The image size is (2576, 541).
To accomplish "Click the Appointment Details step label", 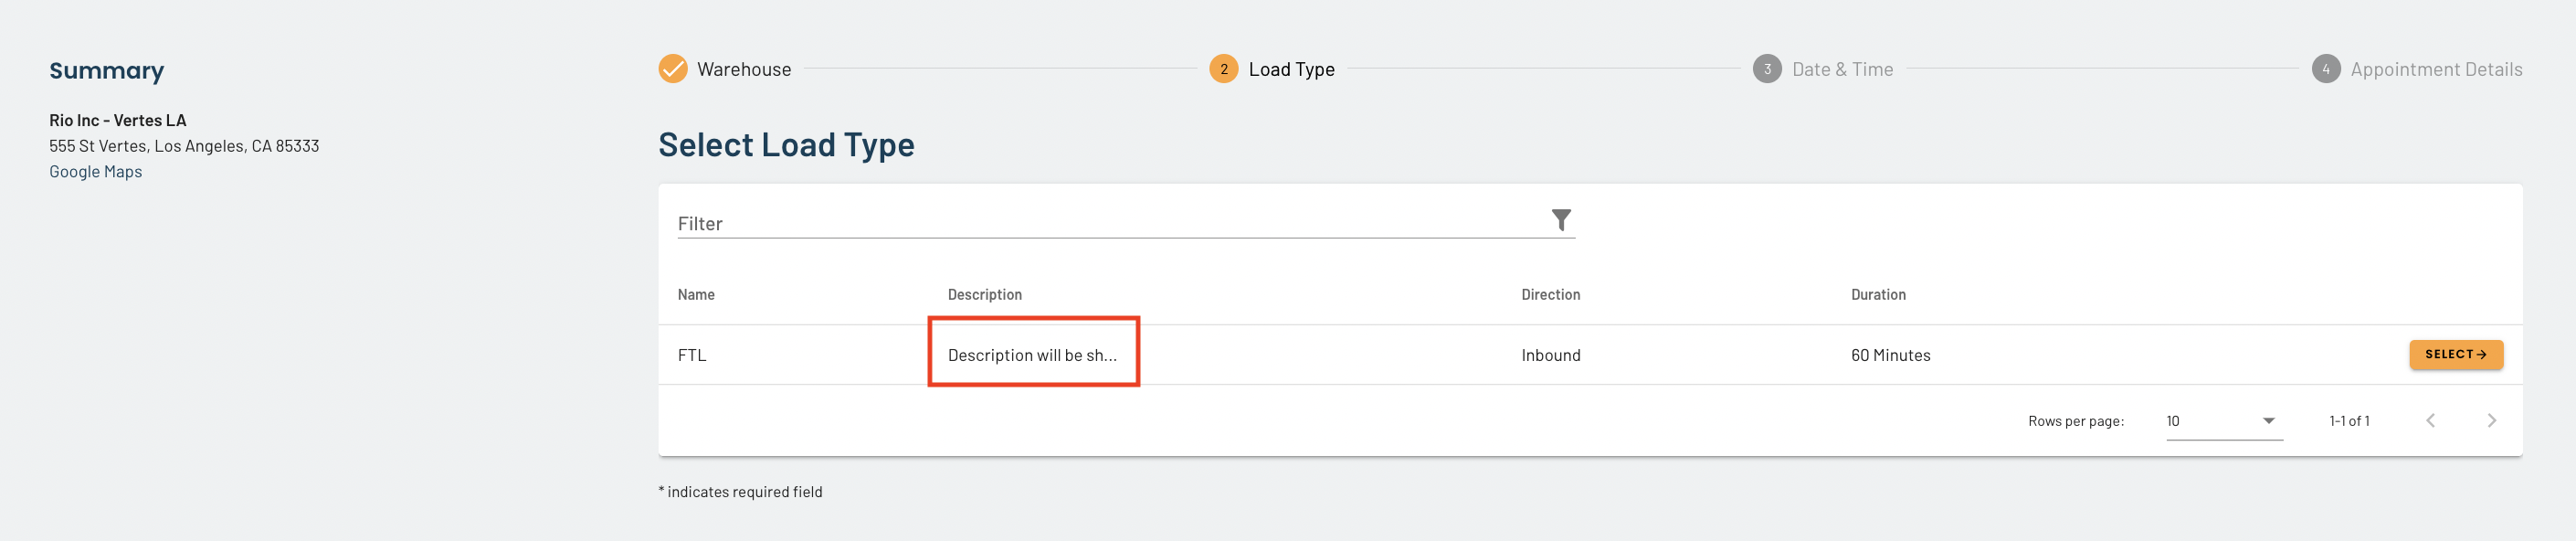I will click(x=2436, y=69).
